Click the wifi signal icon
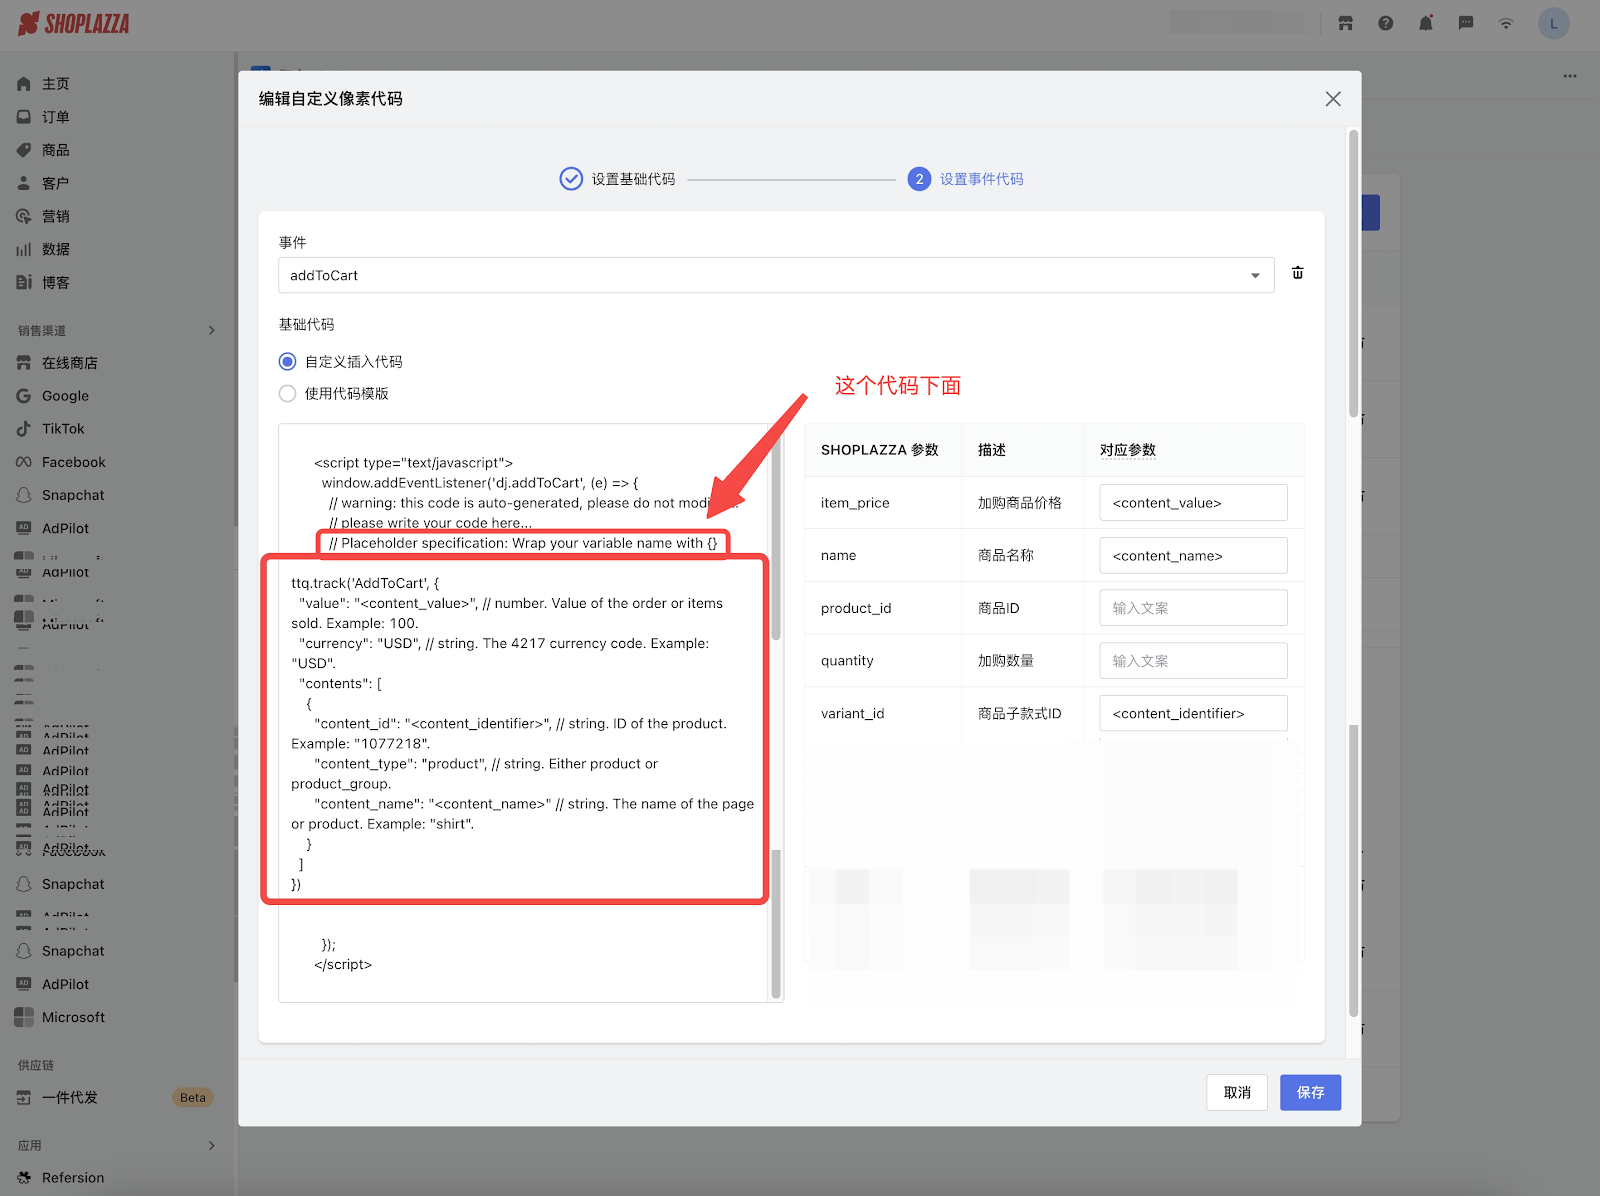 click(x=1506, y=23)
